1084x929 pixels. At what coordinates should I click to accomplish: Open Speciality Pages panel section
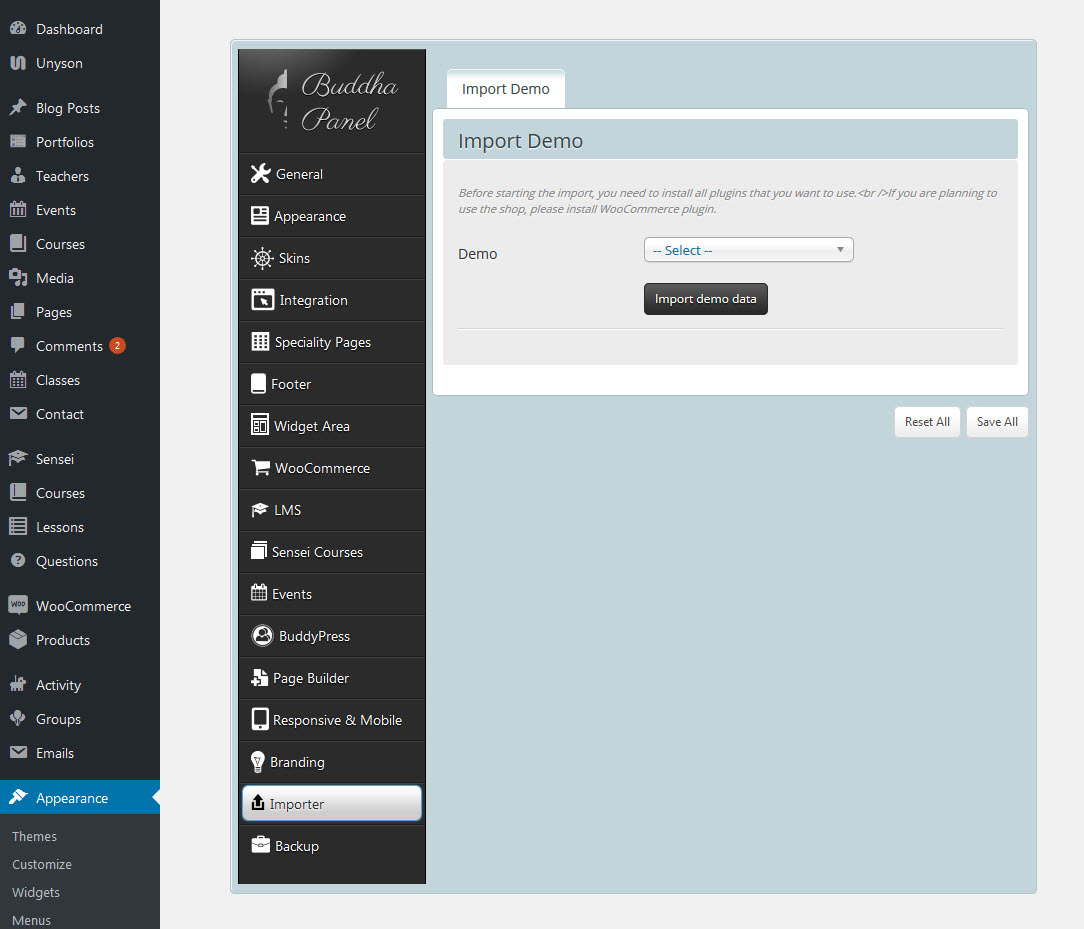point(322,342)
